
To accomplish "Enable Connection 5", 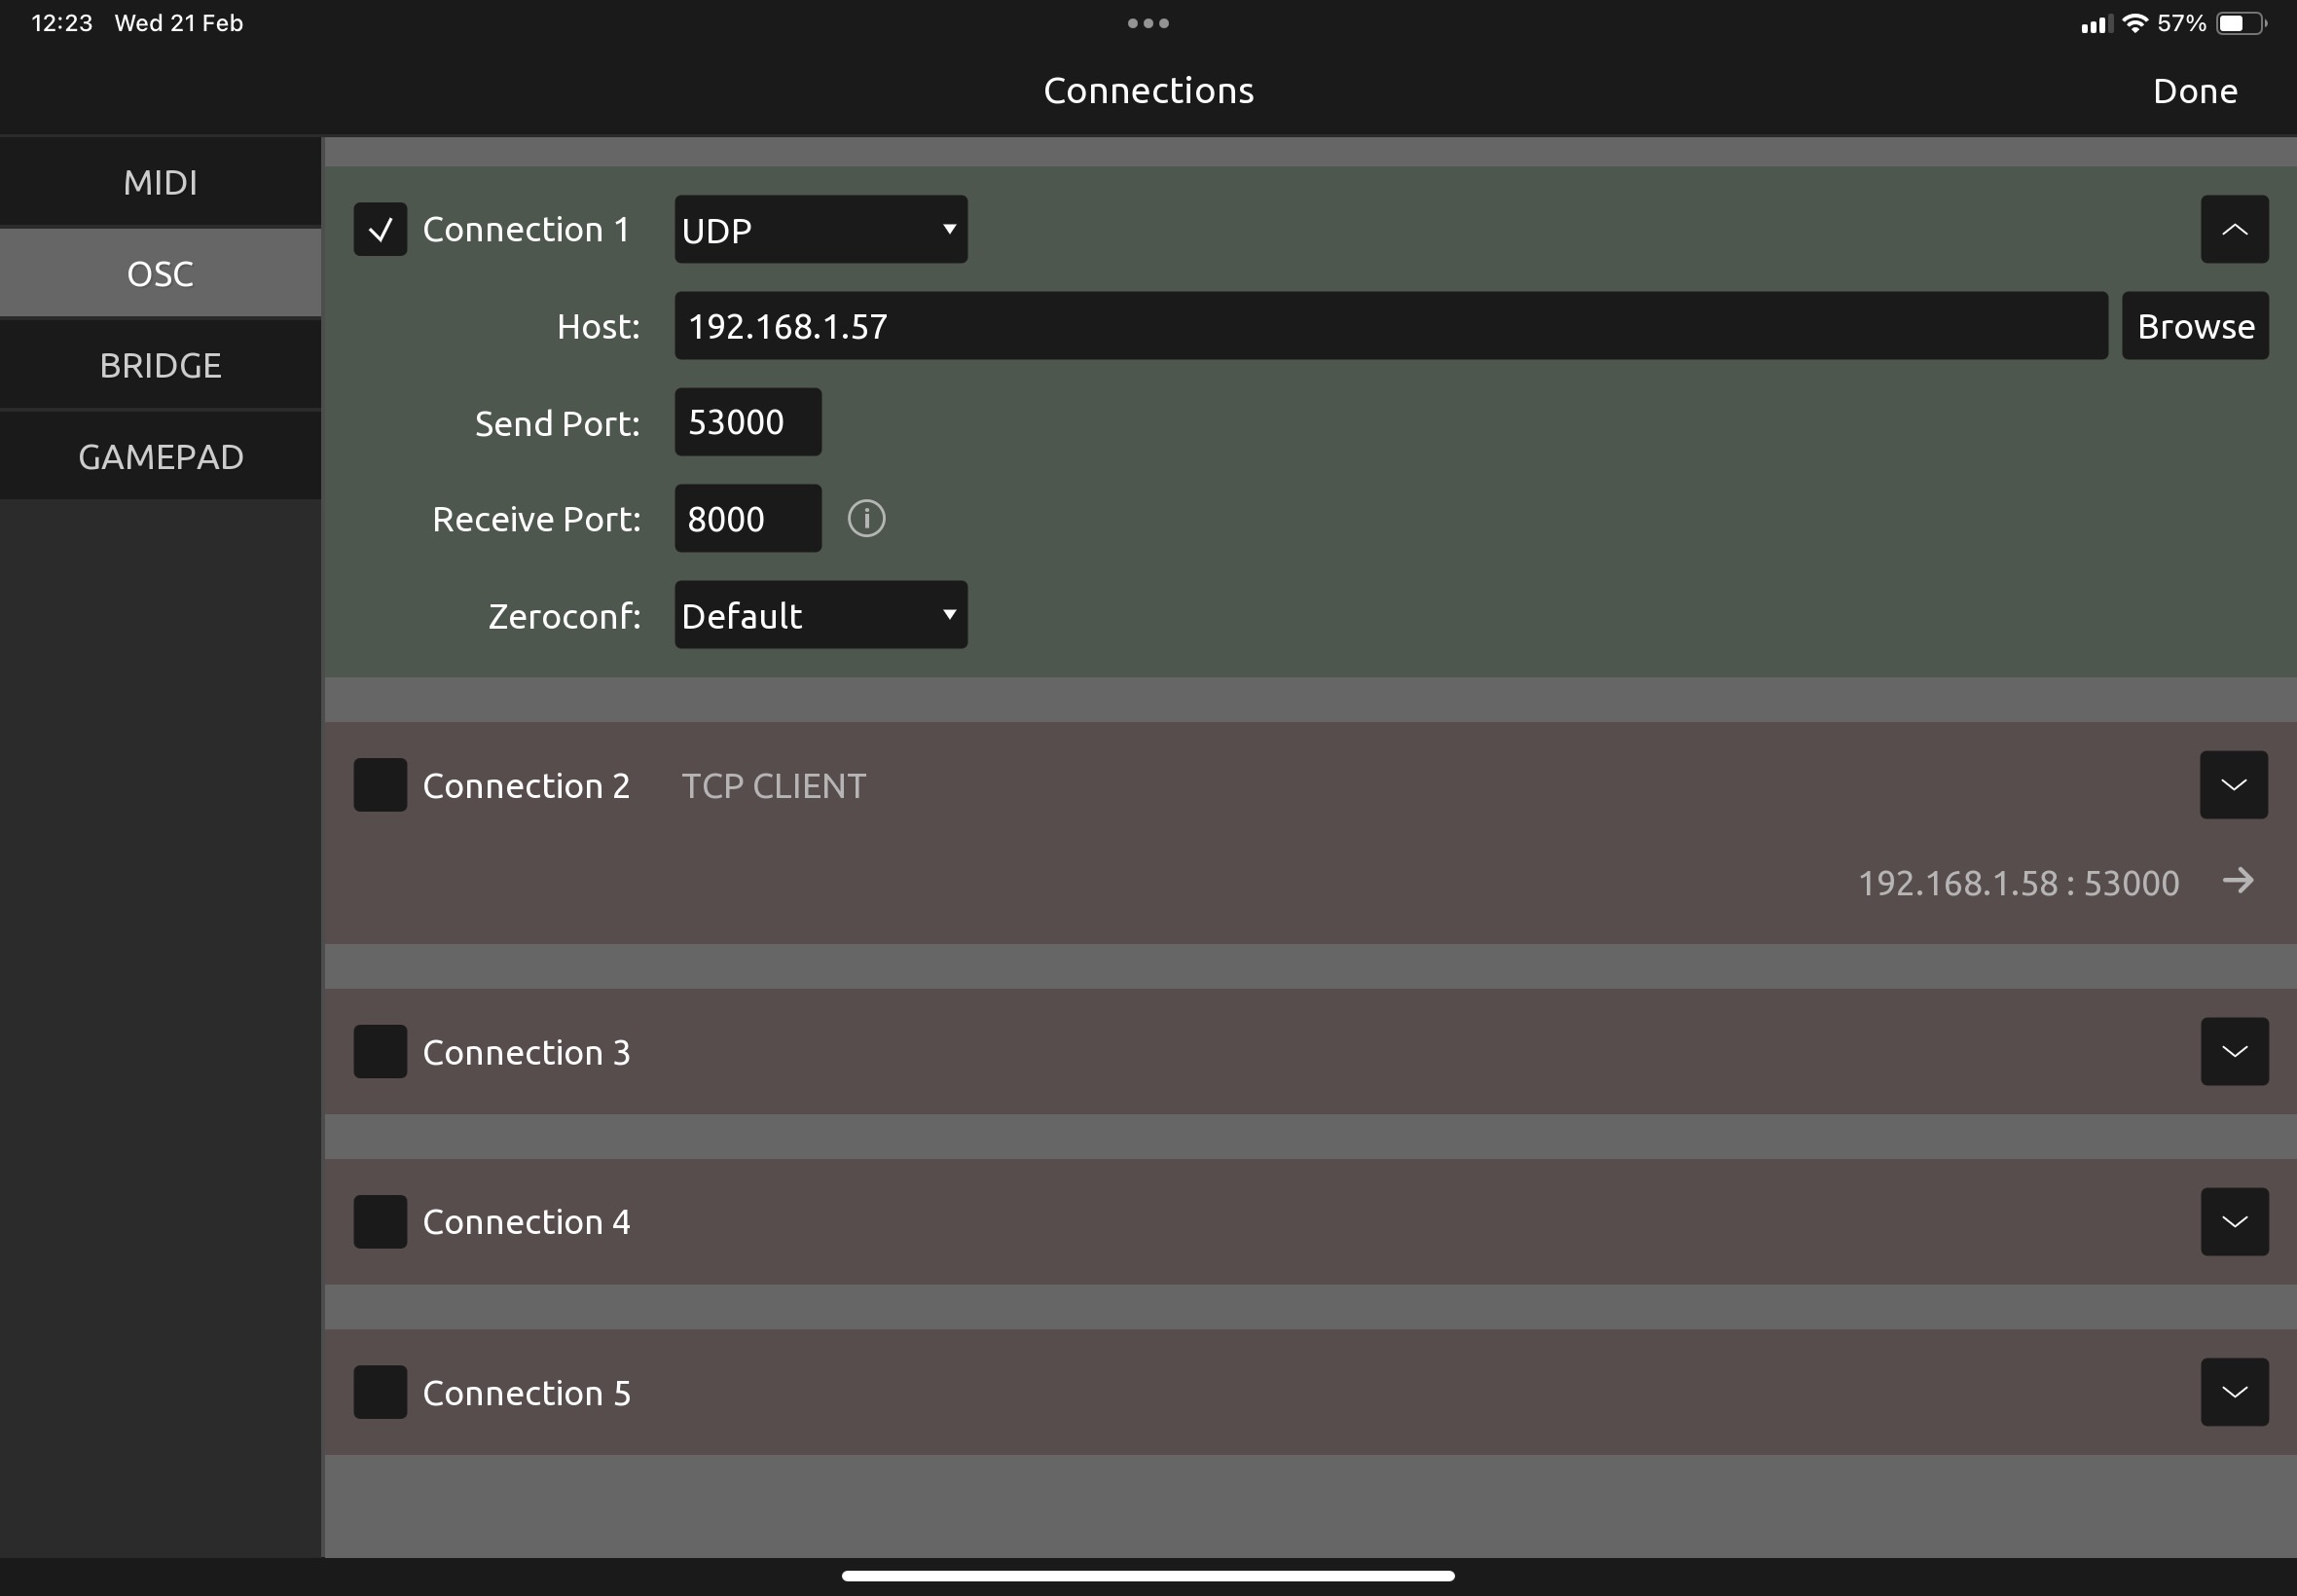I will tap(380, 1391).
